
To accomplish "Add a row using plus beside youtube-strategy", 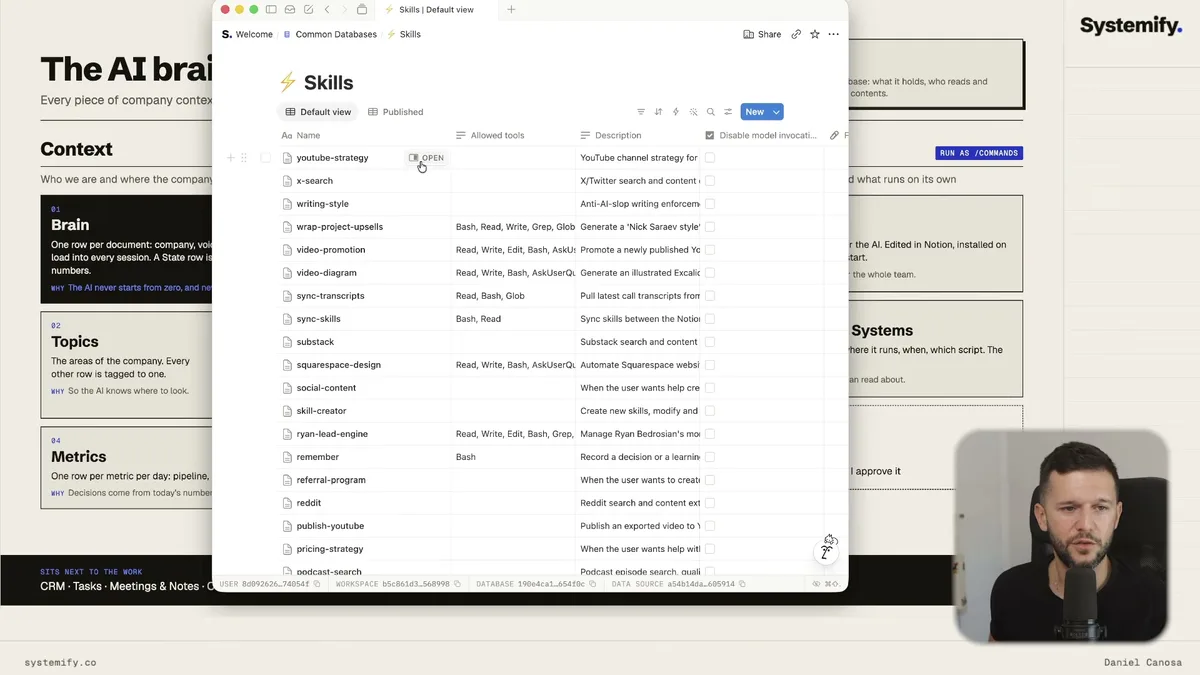I will [x=231, y=158].
